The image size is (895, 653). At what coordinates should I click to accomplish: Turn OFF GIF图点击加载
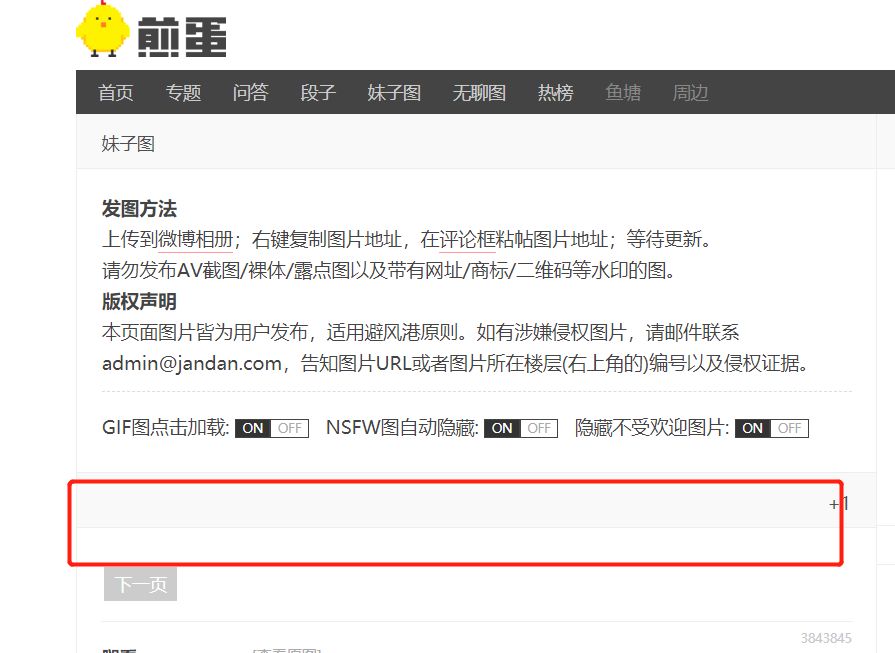(290, 428)
